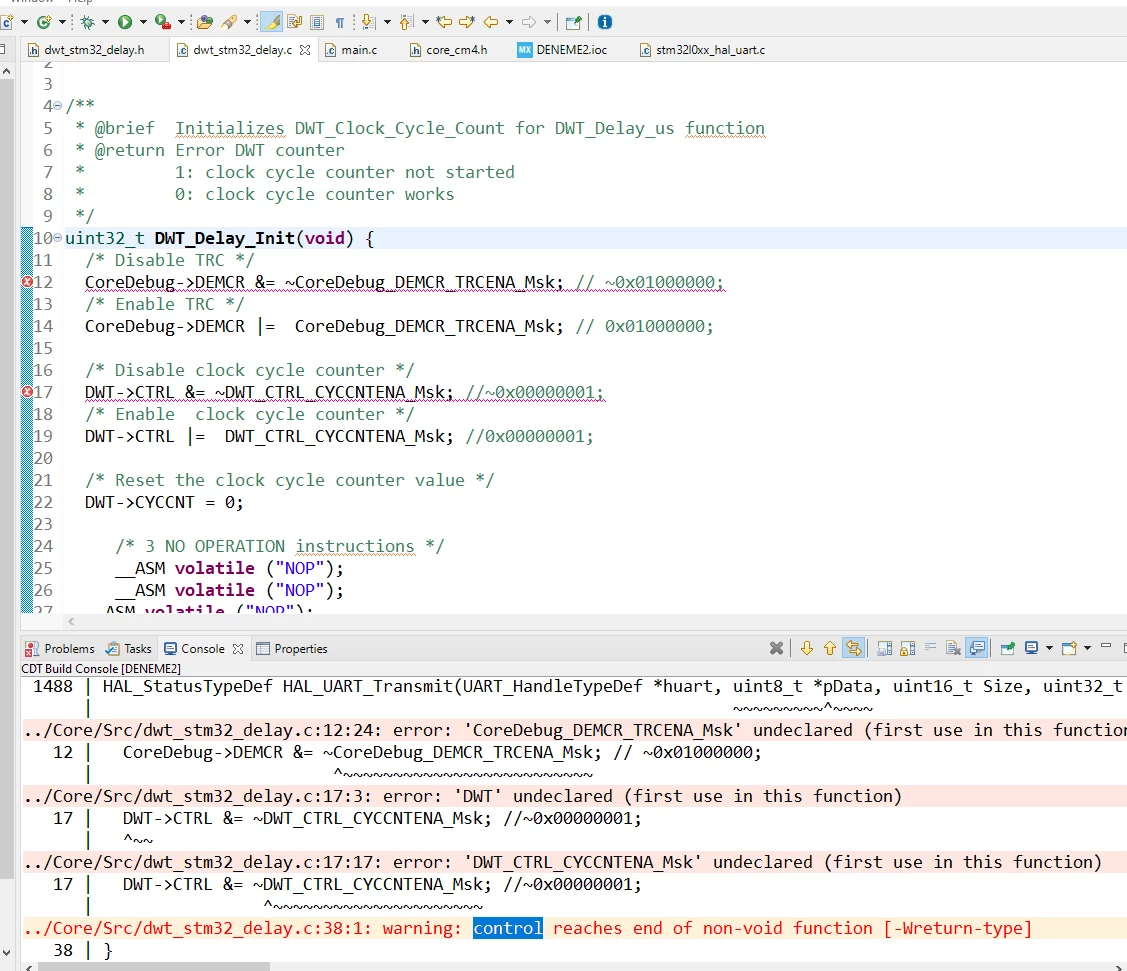Navigate Back with yellow left arrow
This screenshot has width=1127, height=971.
[491, 22]
